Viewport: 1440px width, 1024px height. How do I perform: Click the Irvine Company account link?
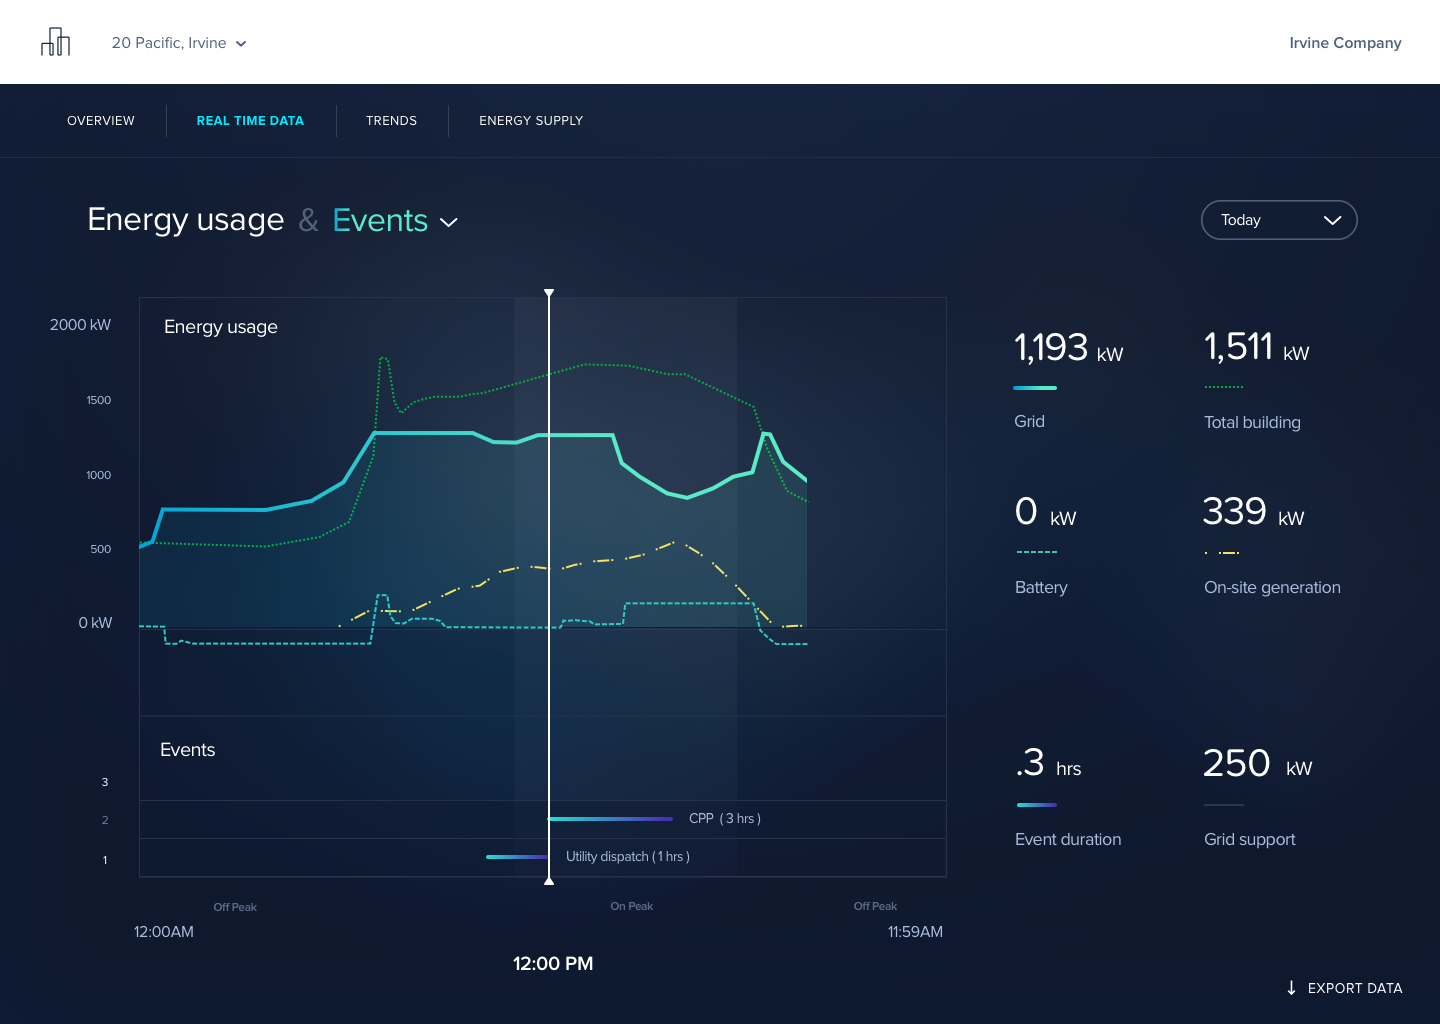click(1345, 43)
